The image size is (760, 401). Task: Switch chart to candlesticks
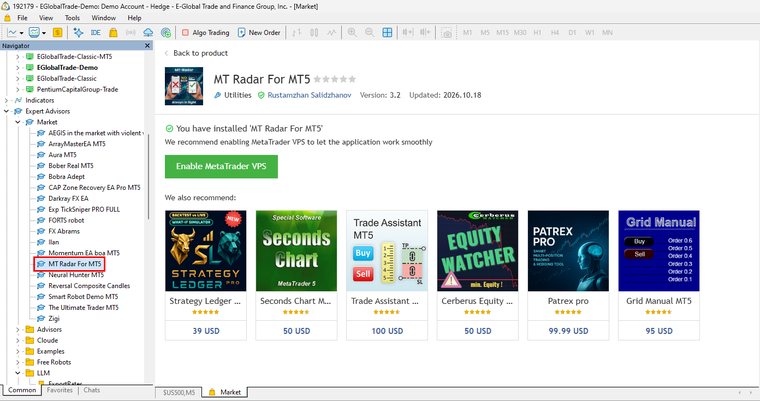click(314, 32)
